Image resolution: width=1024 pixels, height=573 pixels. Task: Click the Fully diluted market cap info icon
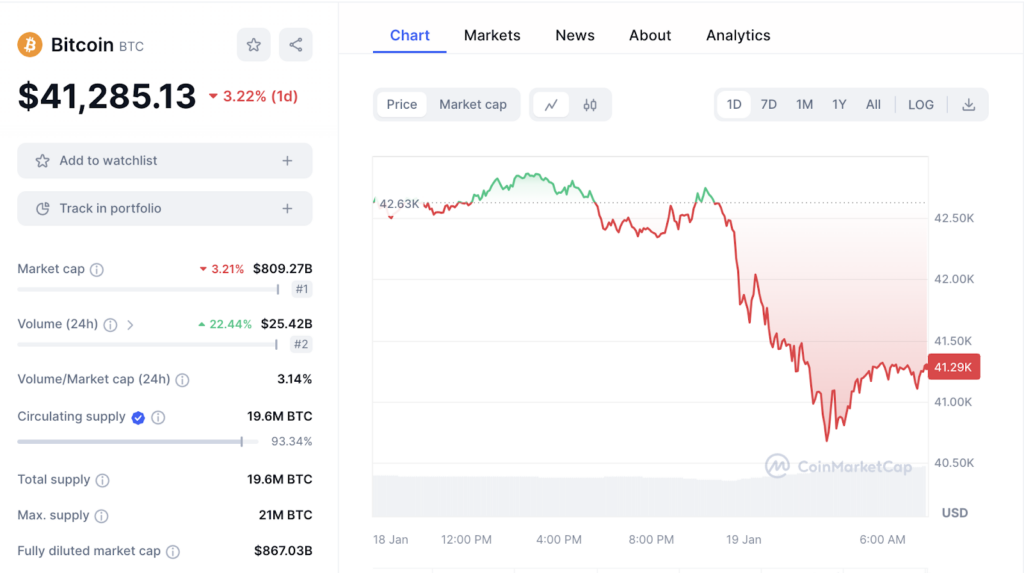[173, 551]
